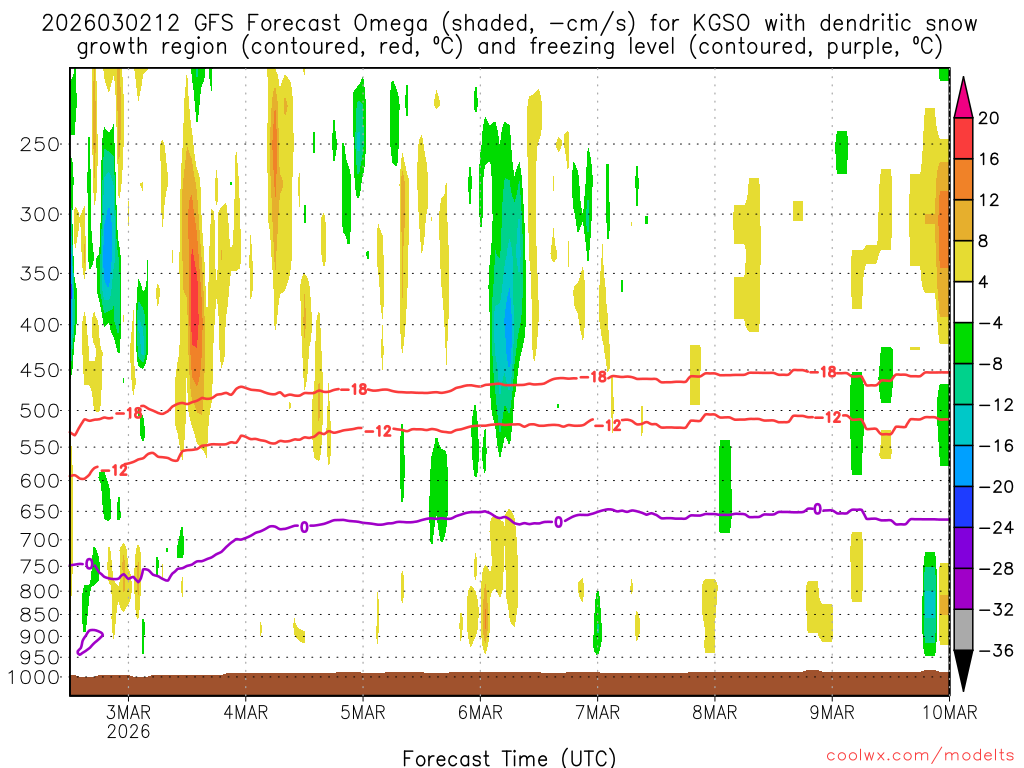Click the 950 pressure level label
The height and width of the screenshot is (768, 1024).
click(x=40, y=658)
